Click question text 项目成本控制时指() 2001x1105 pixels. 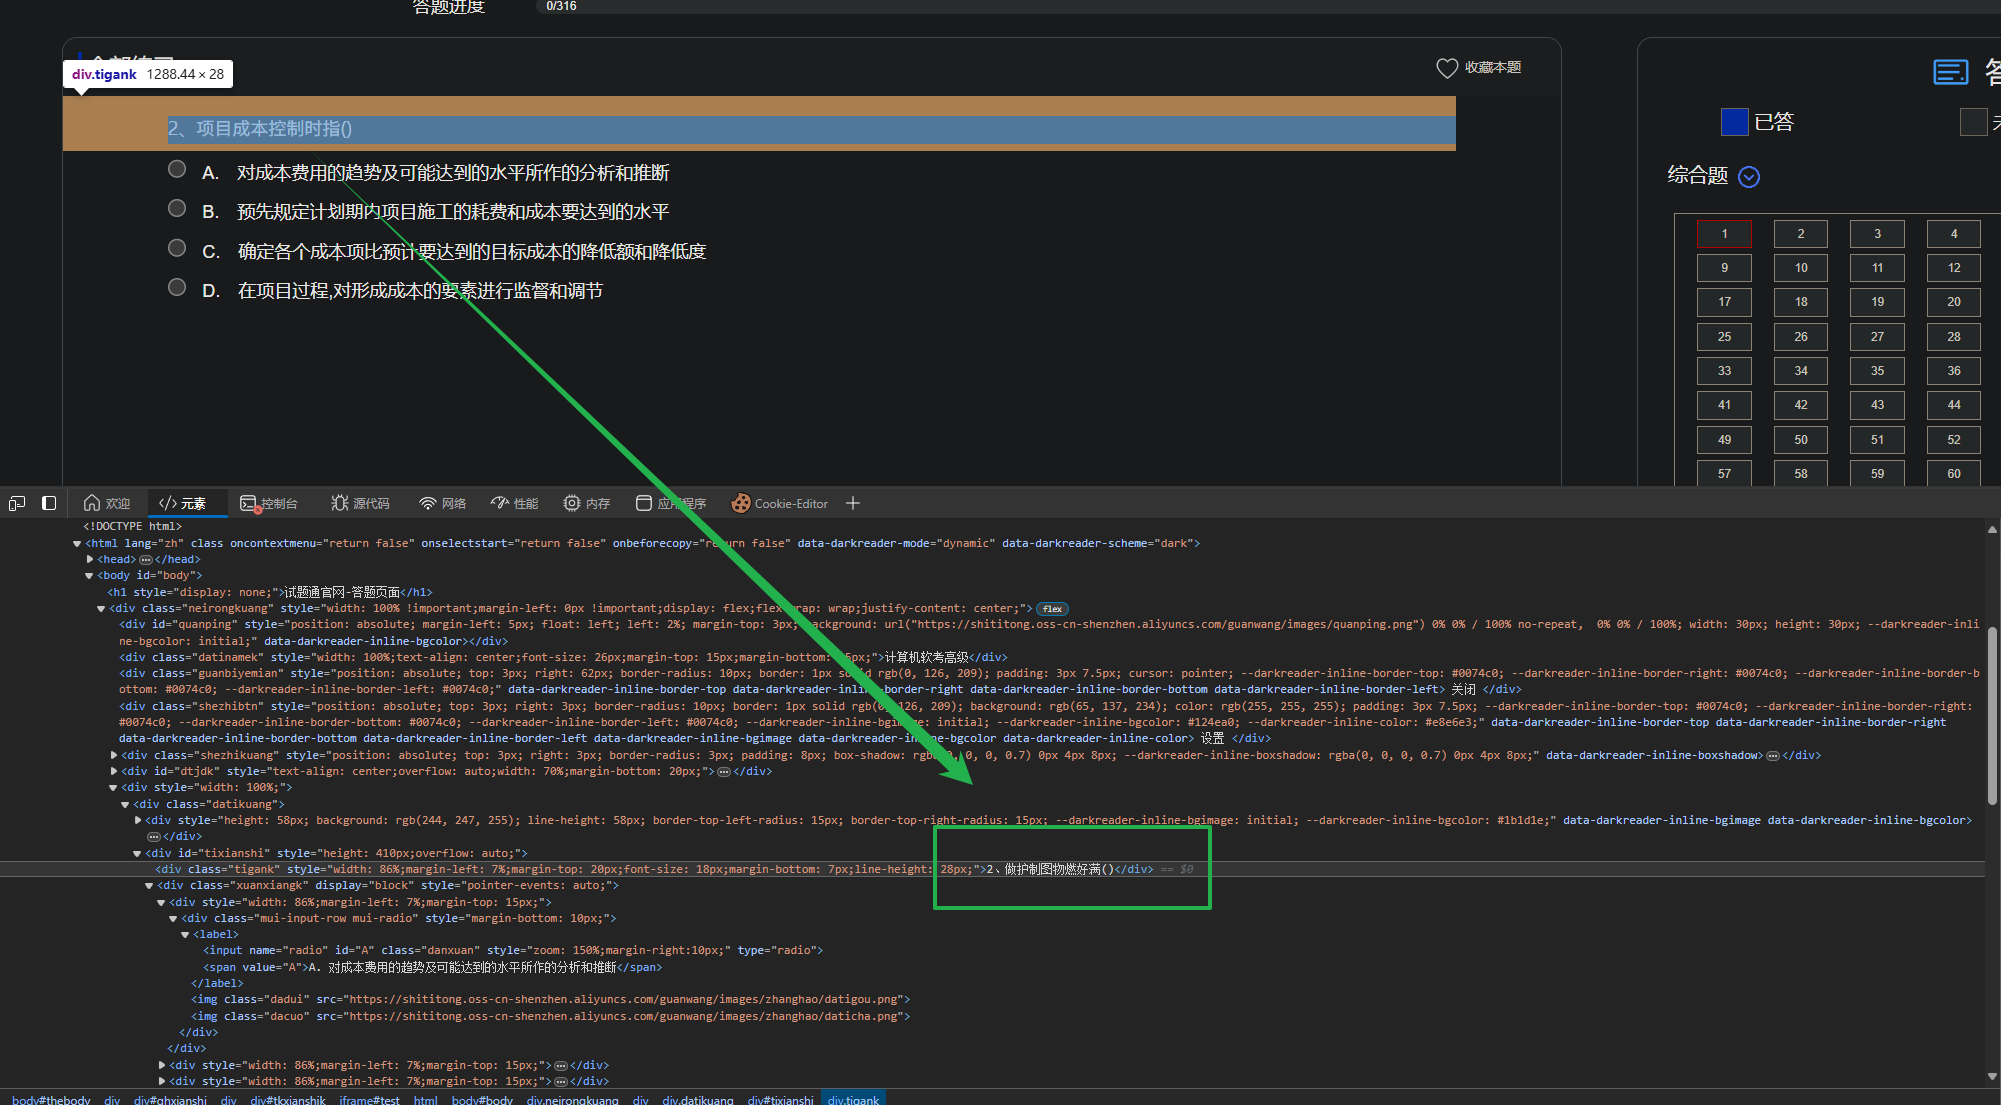point(259,128)
